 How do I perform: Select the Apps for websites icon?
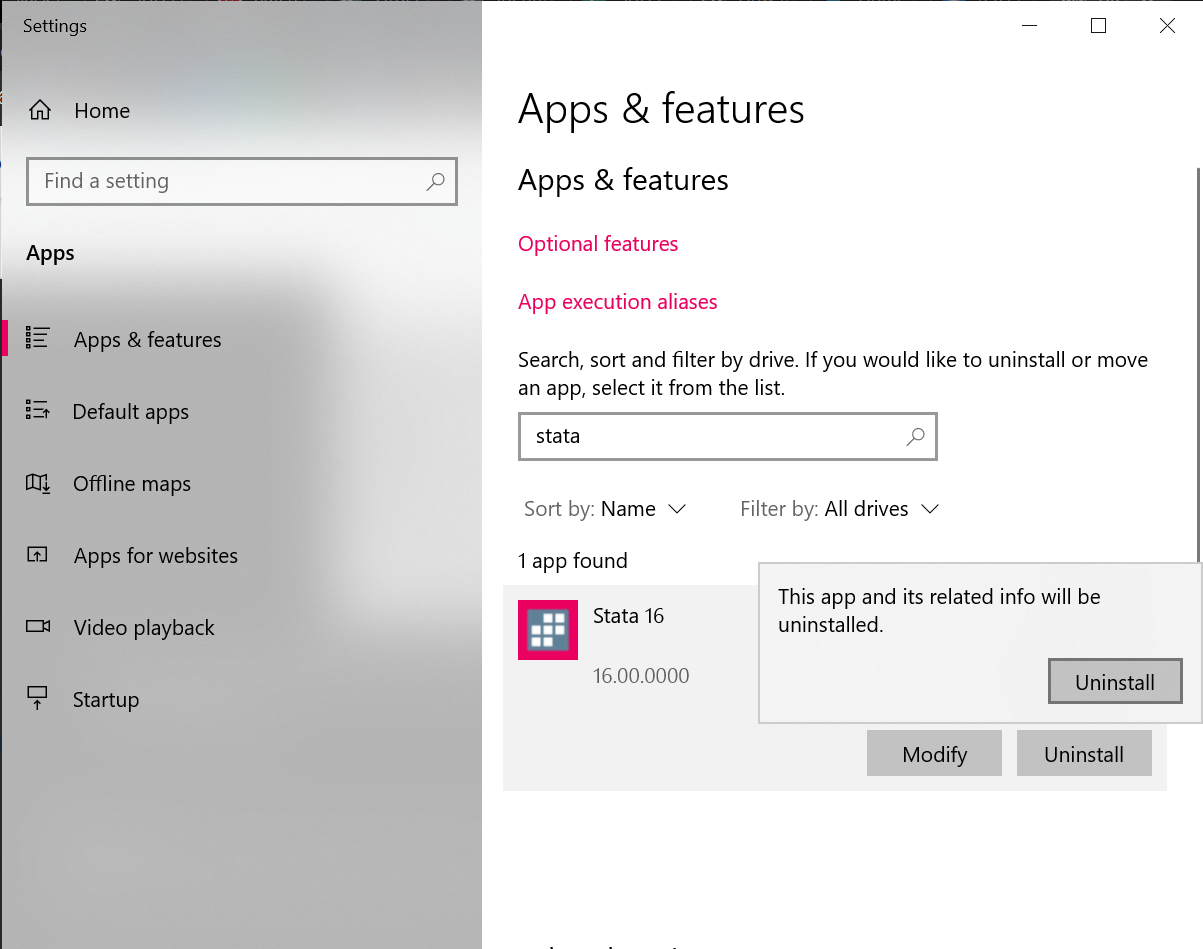(x=37, y=555)
